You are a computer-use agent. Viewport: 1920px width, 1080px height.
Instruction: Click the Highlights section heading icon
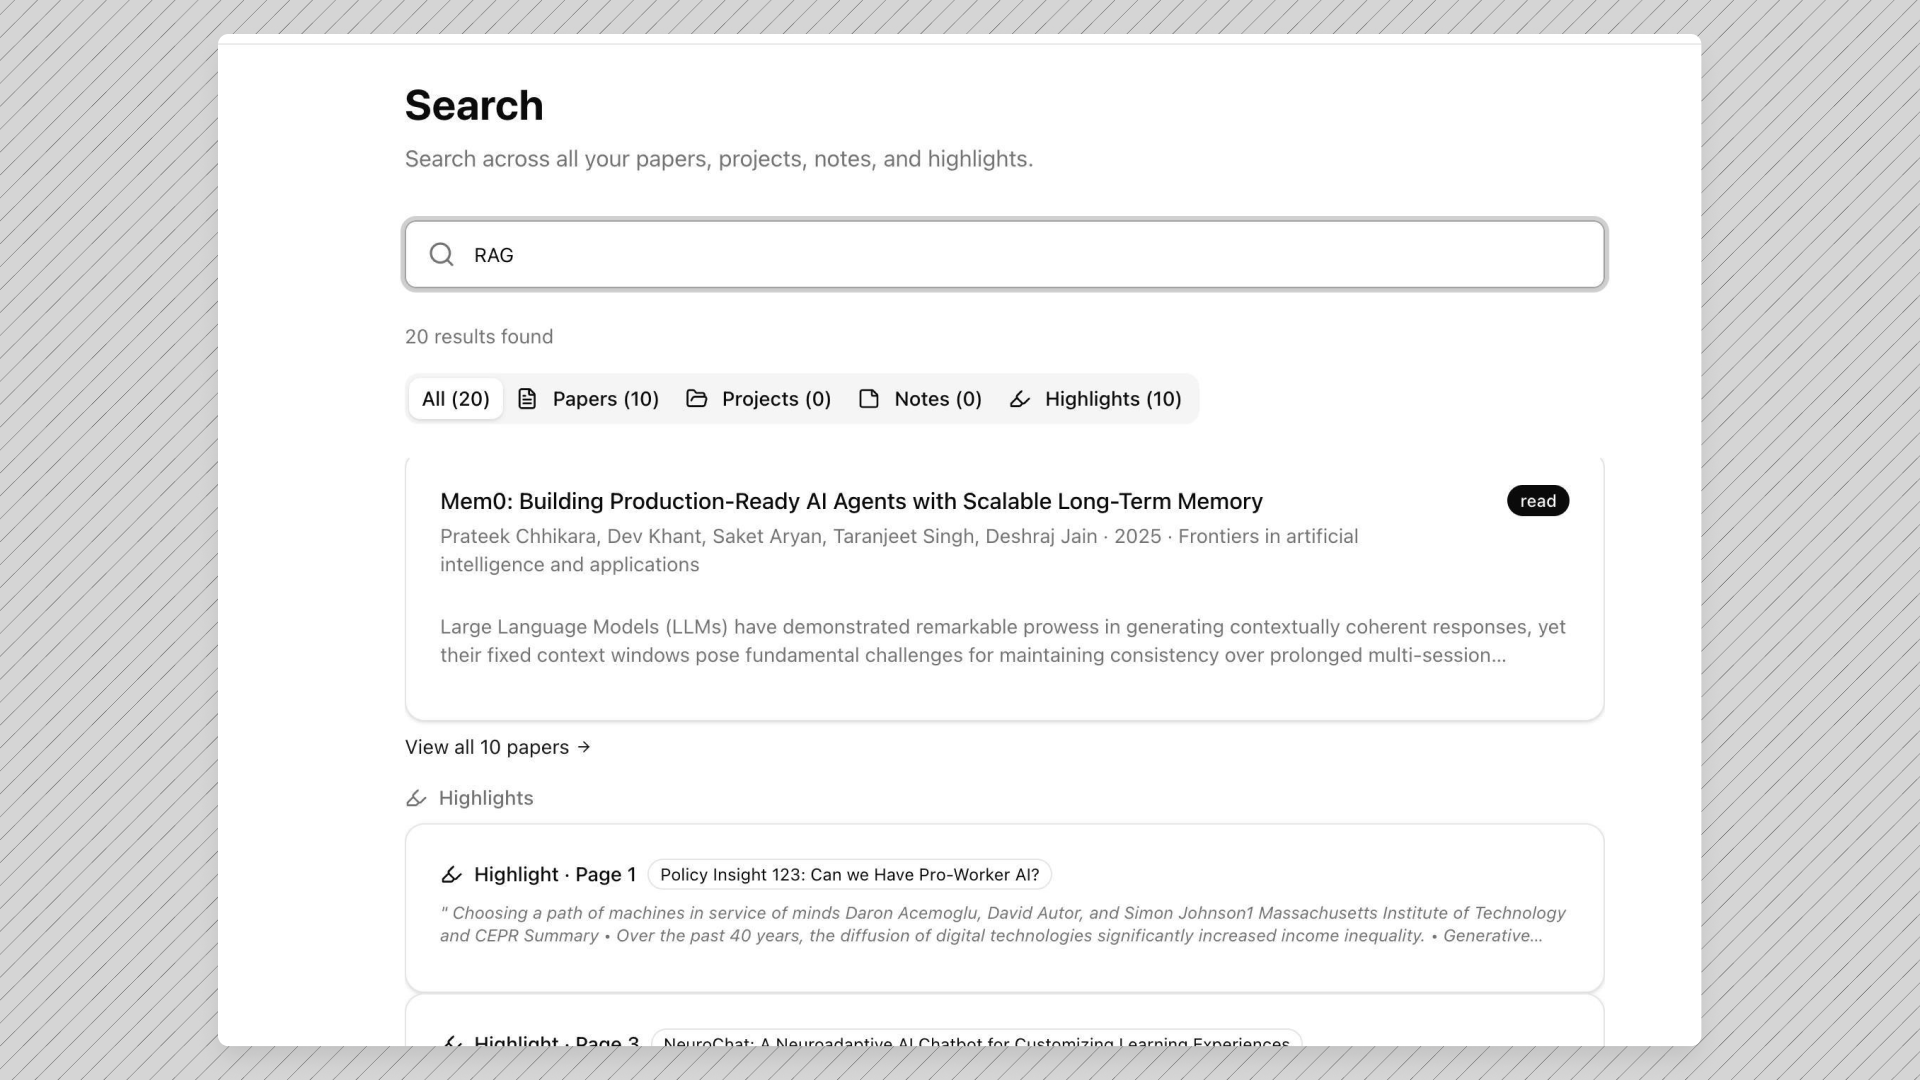pyautogui.click(x=416, y=798)
